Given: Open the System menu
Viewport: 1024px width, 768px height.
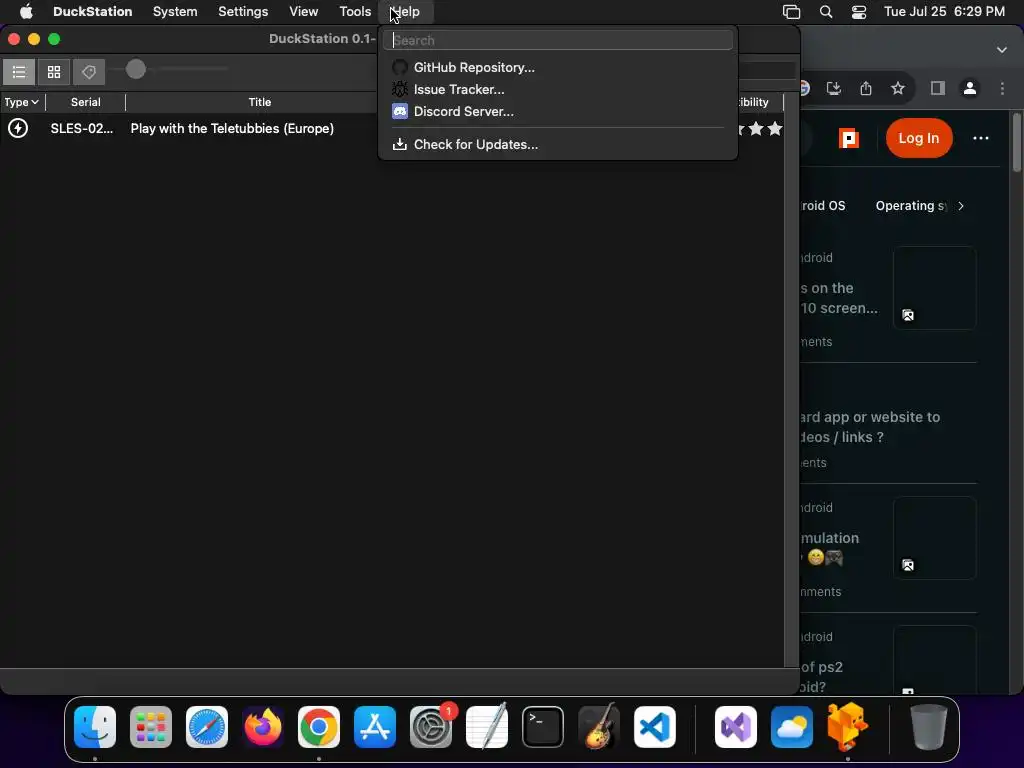Looking at the screenshot, I should (175, 11).
